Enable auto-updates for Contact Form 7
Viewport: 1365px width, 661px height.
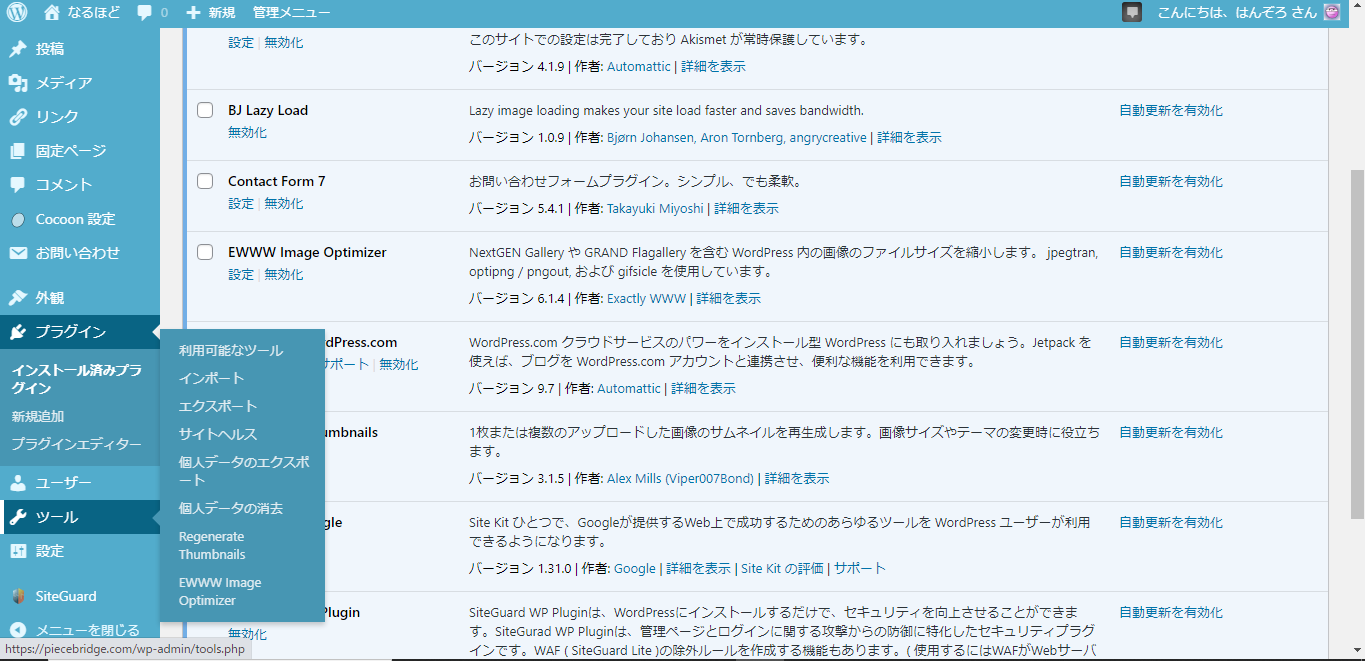1170,181
